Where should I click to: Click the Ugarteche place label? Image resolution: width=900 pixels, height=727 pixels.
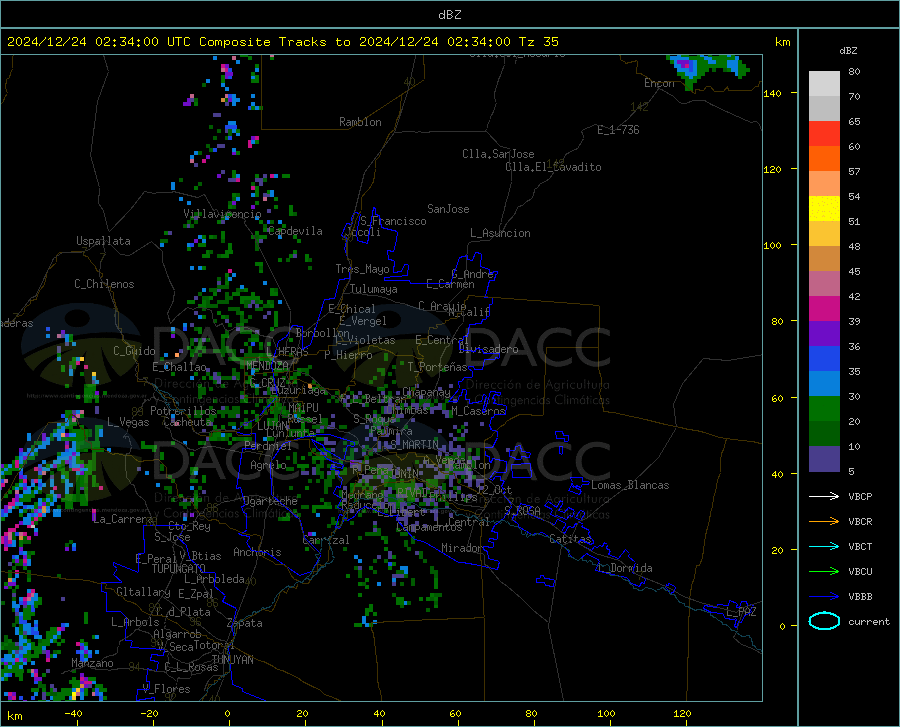click(270, 501)
